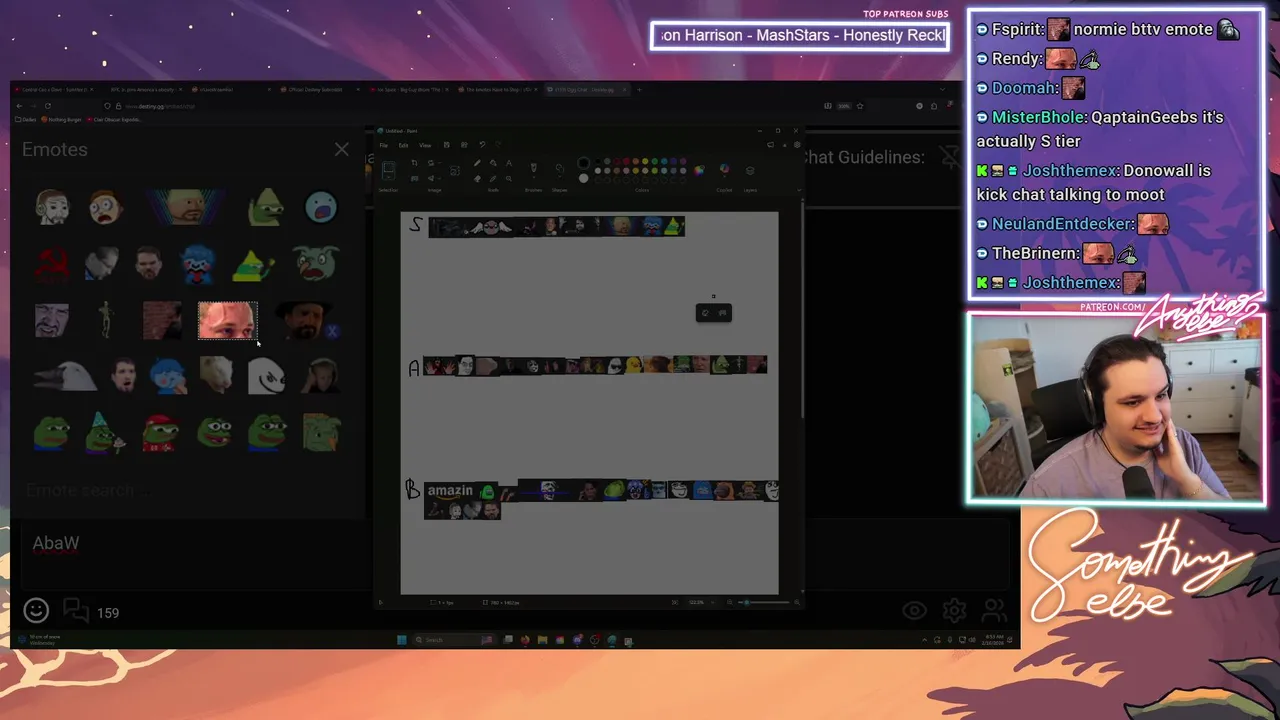This screenshot has width=1280, height=720.
Task: Select the Color 1 black circle
Action: (583, 163)
